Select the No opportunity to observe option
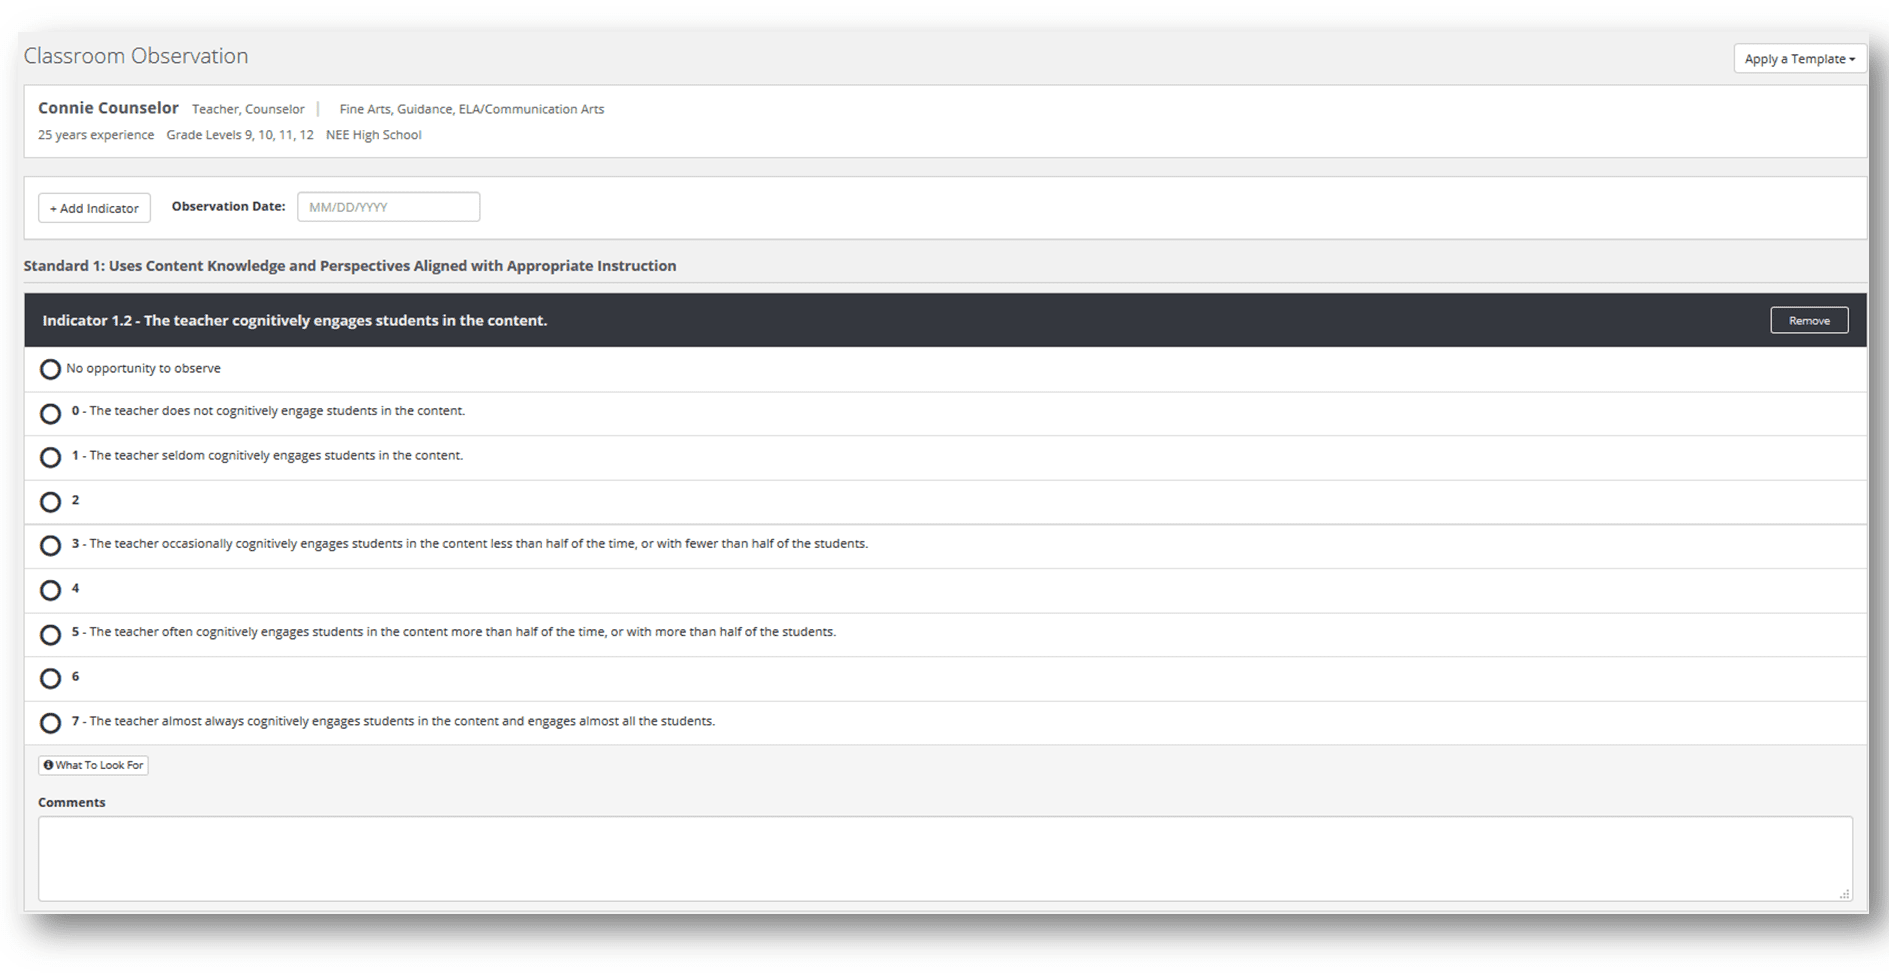 click(50, 369)
